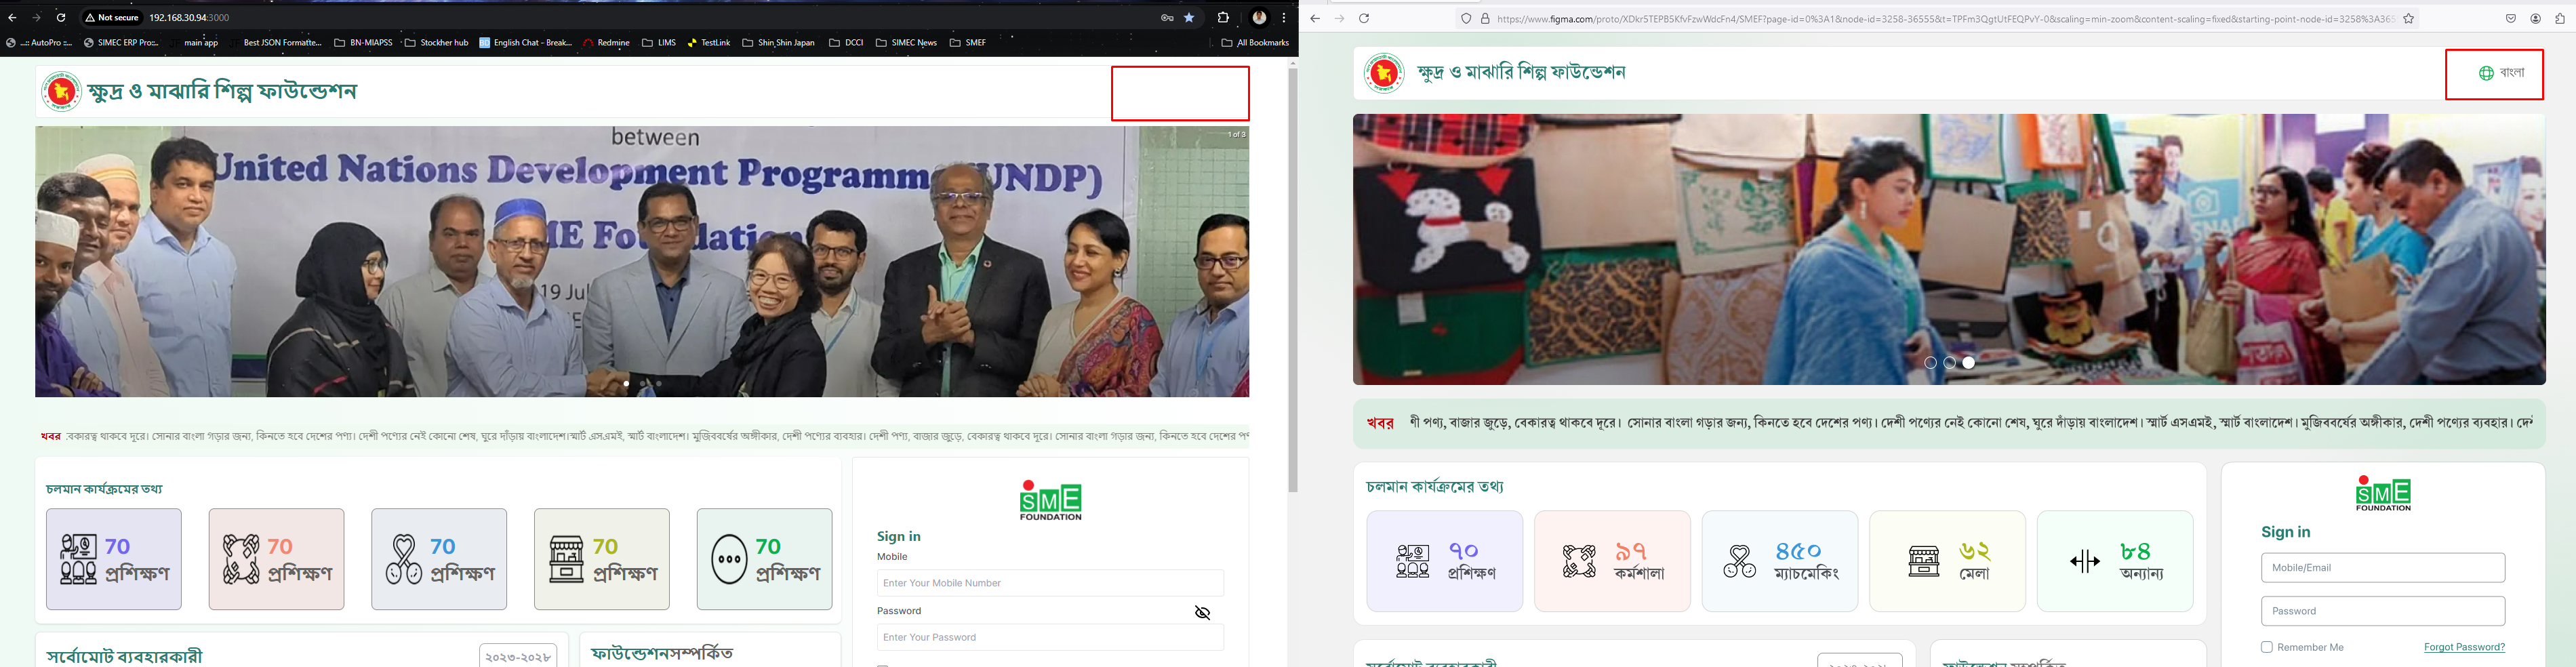Open the ৪৫০ ম্যাচমেকিং card in Figma
The width and height of the screenshot is (2576, 667).
coord(1780,561)
